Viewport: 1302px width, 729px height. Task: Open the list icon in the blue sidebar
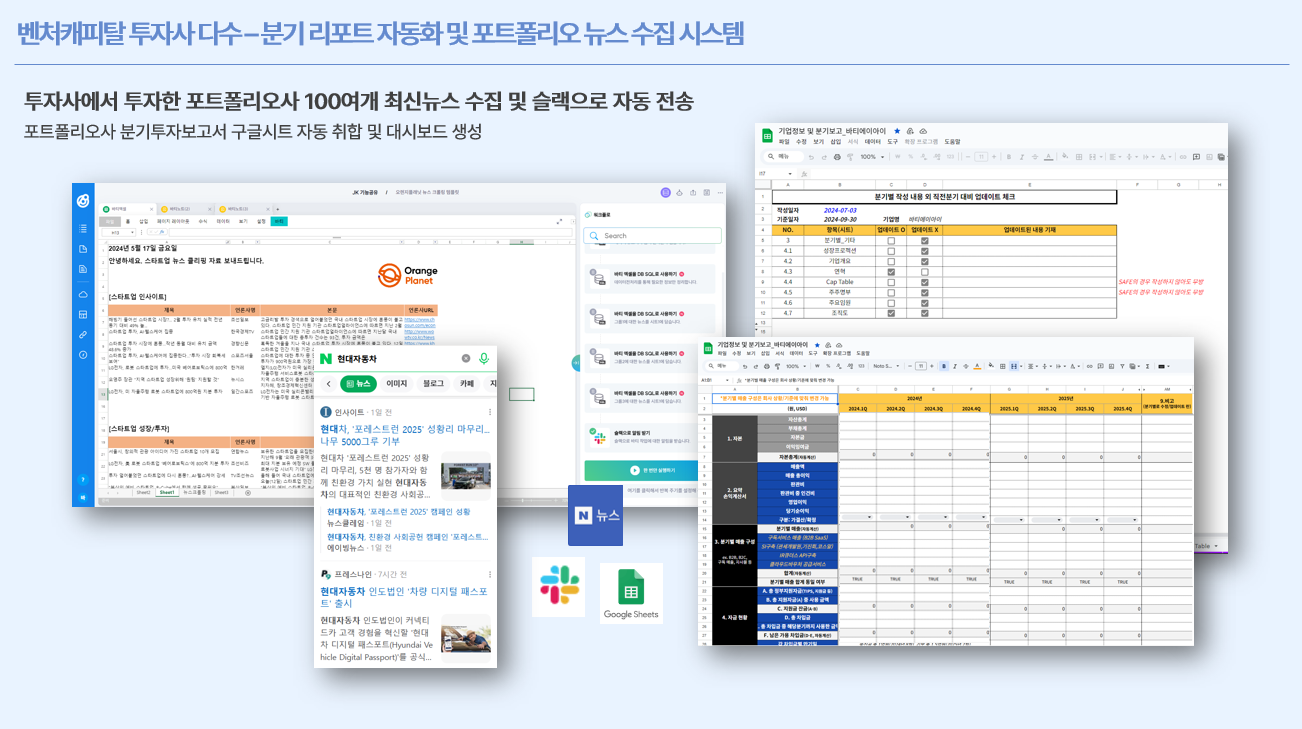tap(83, 228)
